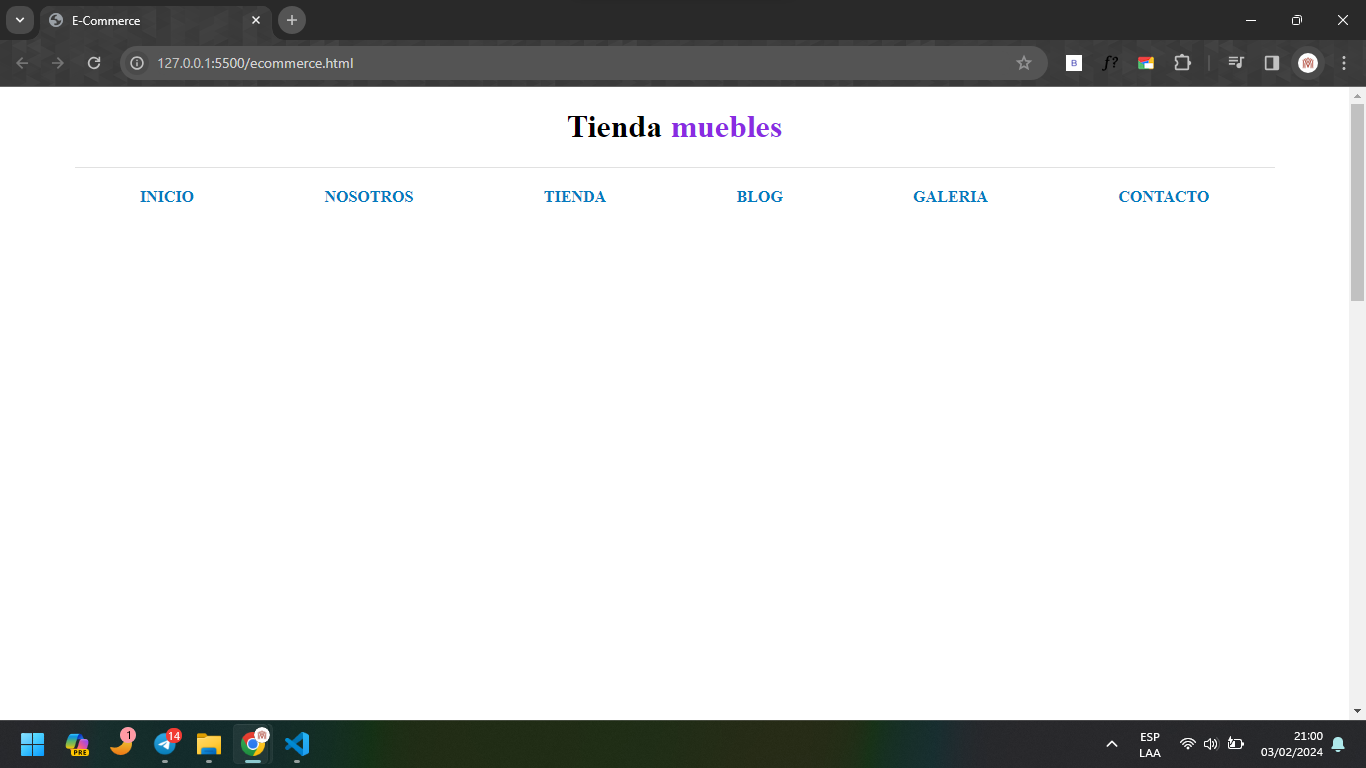Open the GALERIA nav link
Viewport: 1366px width, 768px height.
coord(950,197)
